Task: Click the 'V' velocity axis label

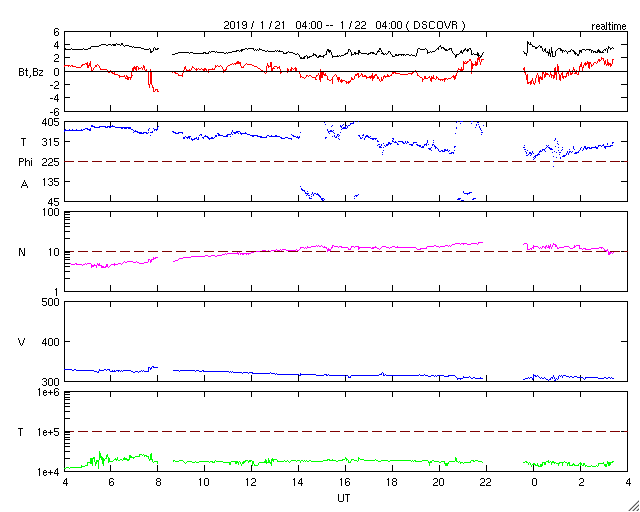Action: click(22, 342)
